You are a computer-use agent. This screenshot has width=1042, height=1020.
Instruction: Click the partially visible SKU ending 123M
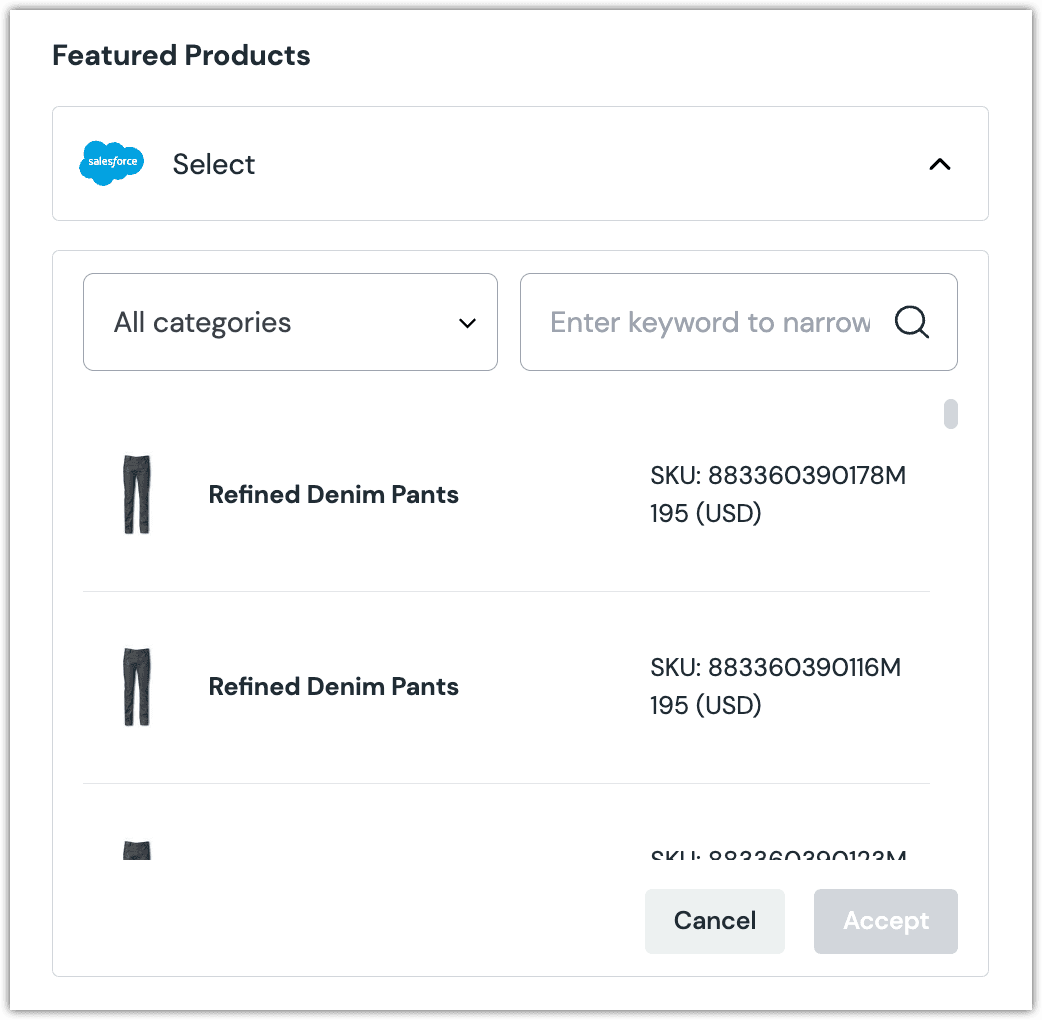pos(778,856)
